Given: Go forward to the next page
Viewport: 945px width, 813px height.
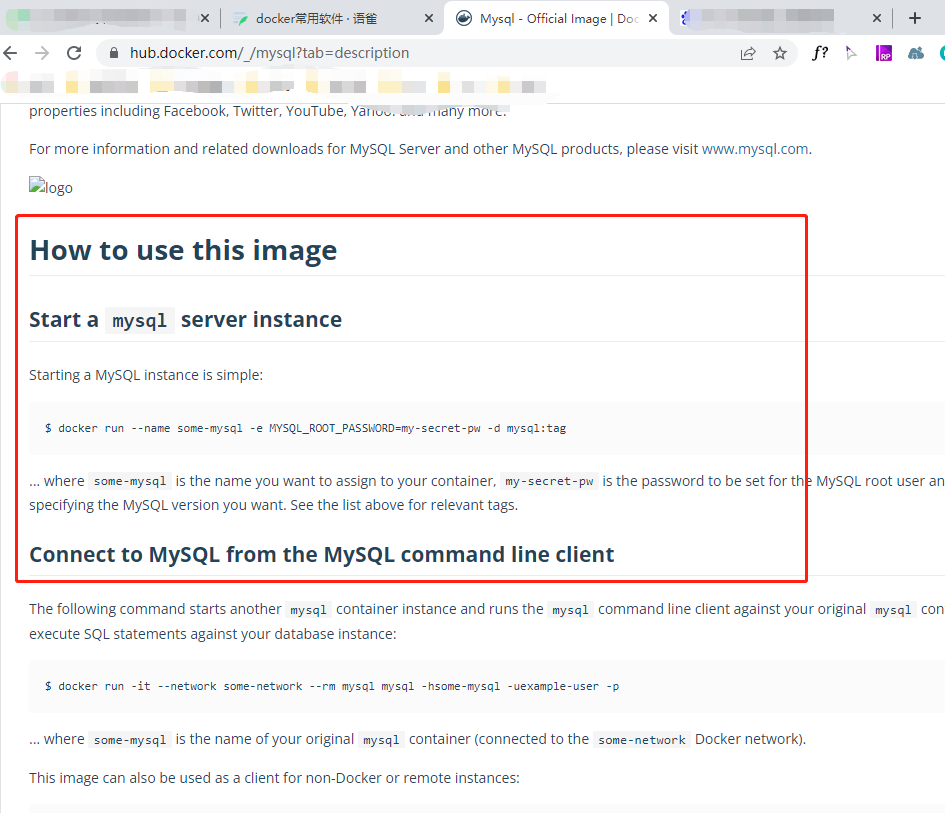Looking at the screenshot, I should [42, 53].
